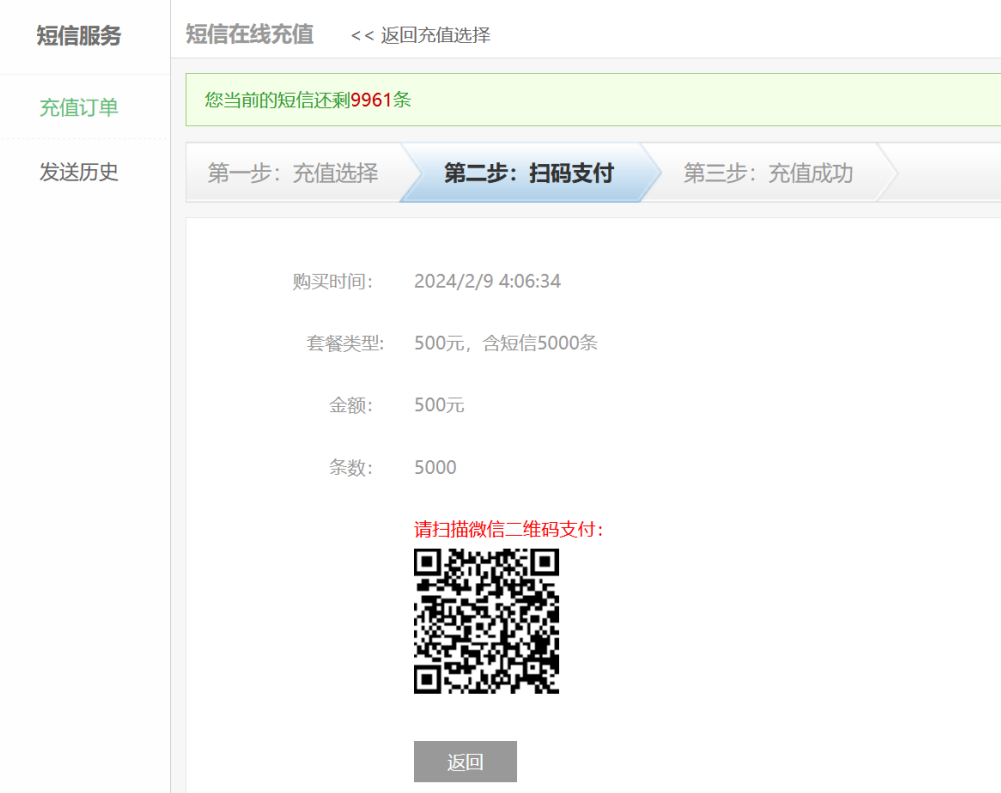The width and height of the screenshot is (1001, 793).
Task: Click the 金额 value 500元
Action: 439,405
